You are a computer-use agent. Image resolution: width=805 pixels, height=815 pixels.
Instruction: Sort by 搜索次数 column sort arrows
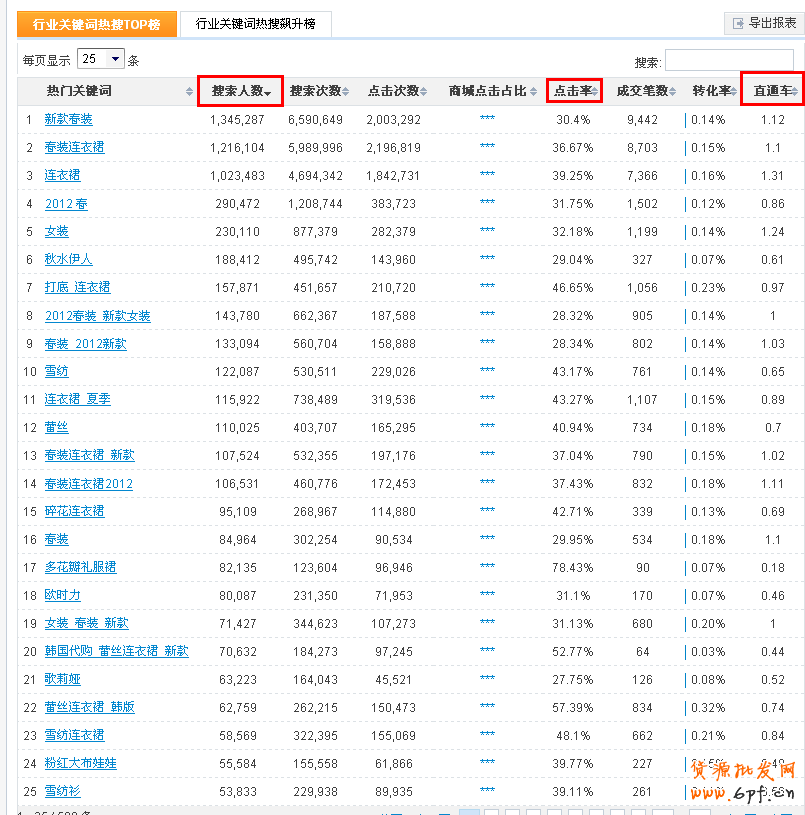pos(346,92)
